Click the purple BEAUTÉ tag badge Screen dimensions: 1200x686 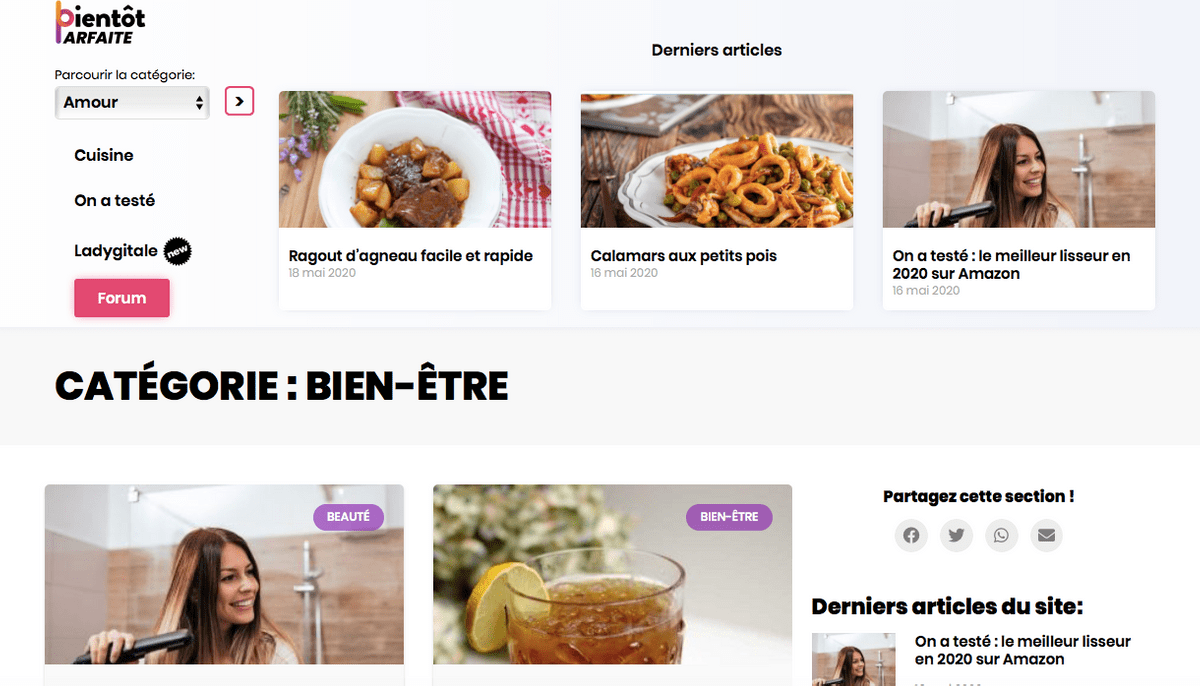(349, 517)
